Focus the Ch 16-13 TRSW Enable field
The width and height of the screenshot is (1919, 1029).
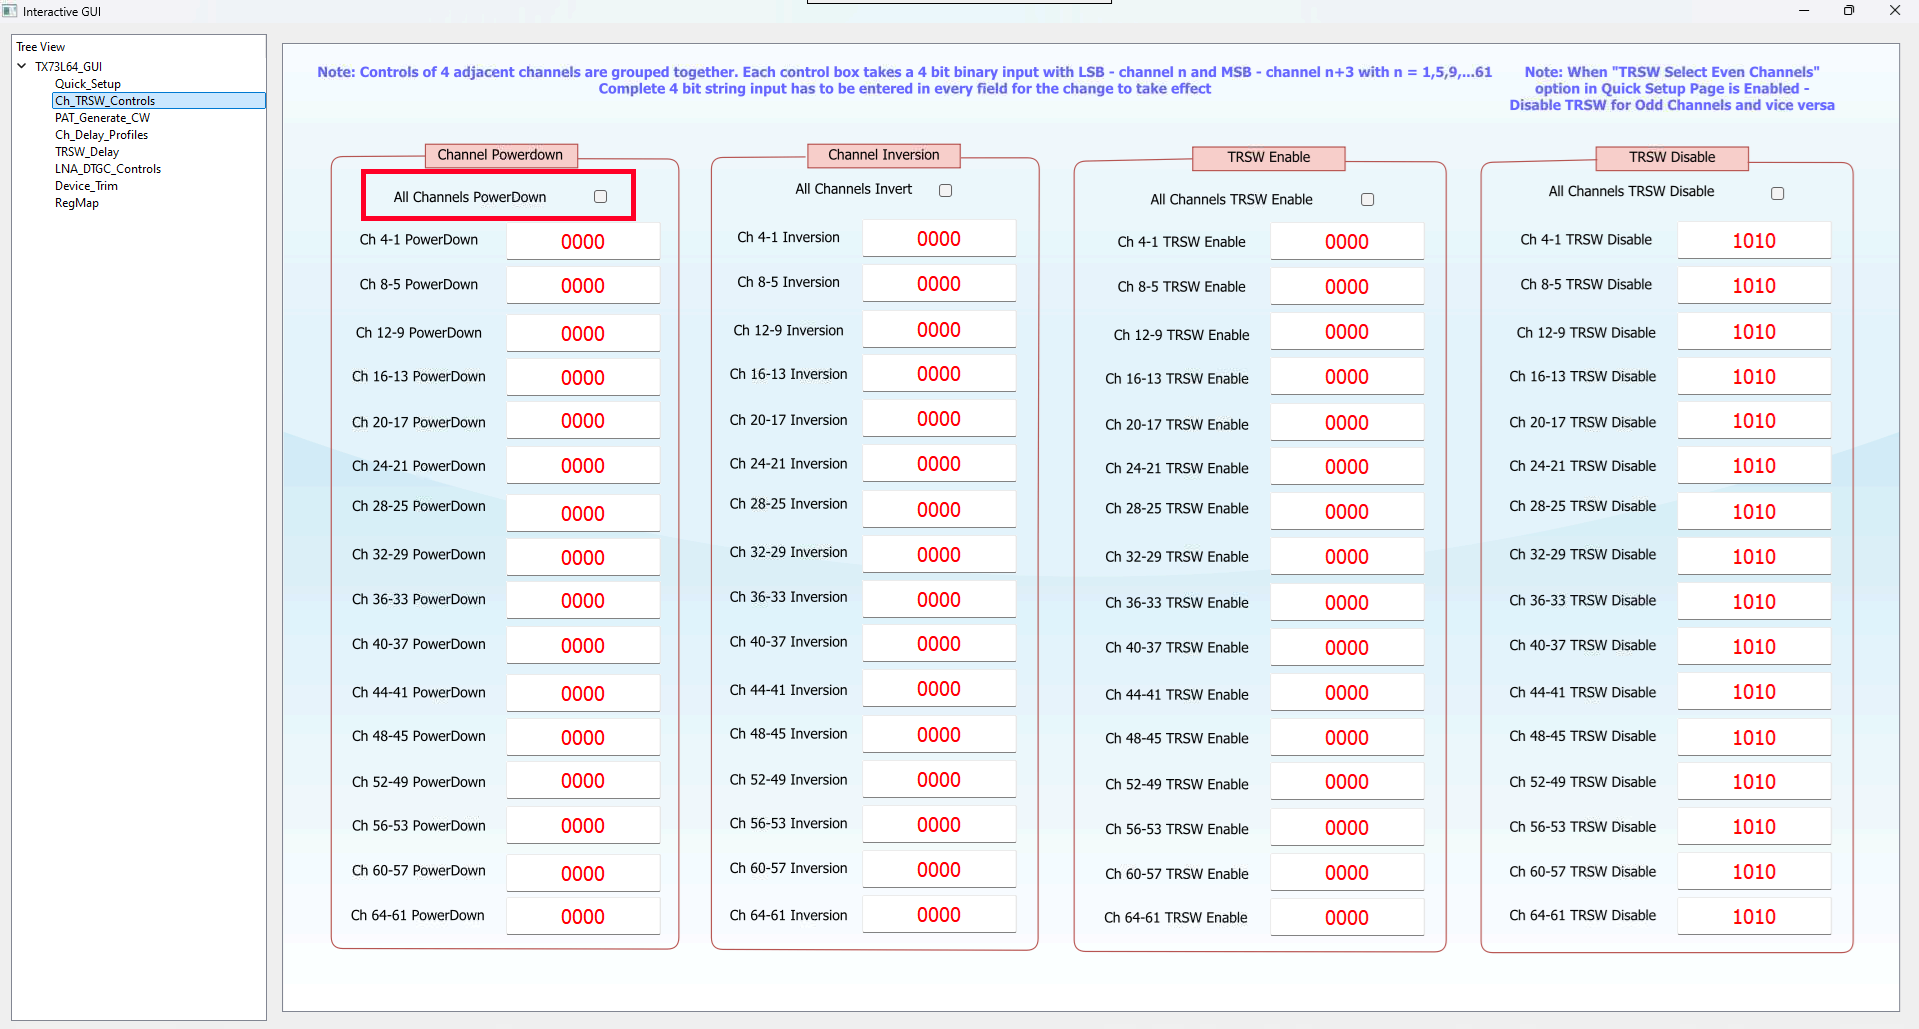click(x=1346, y=377)
